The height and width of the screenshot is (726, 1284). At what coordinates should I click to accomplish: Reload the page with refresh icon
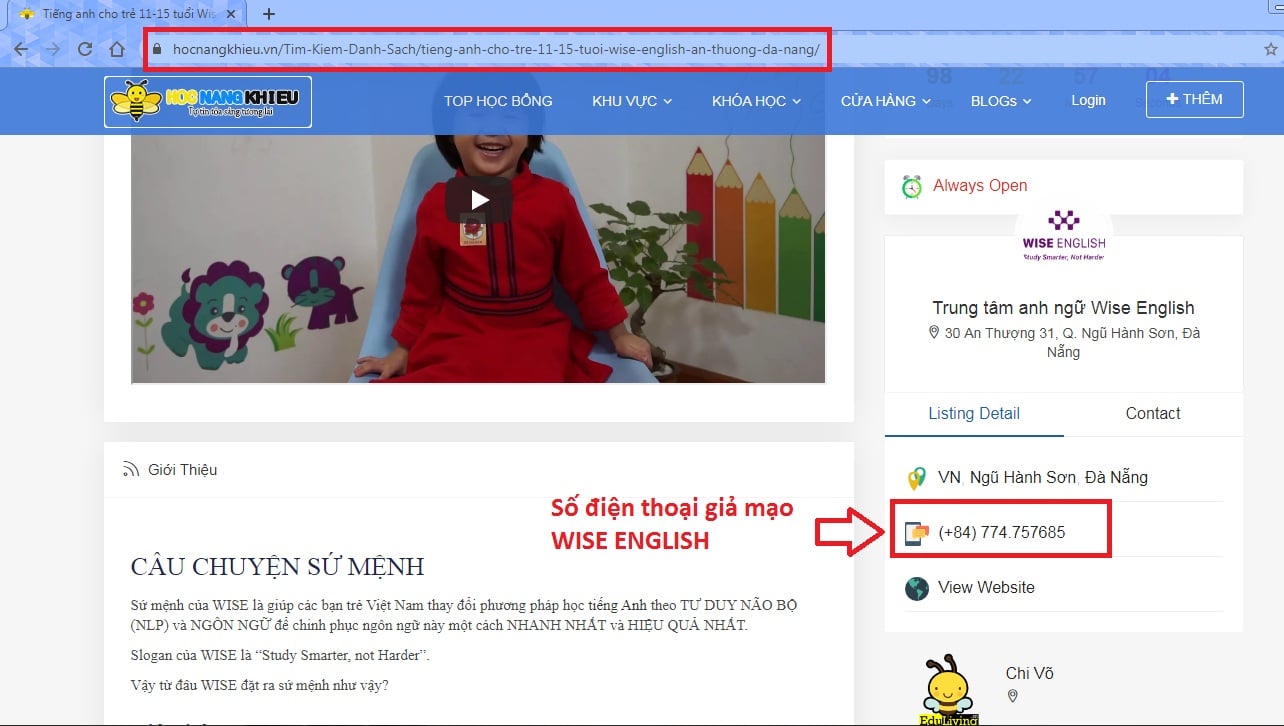85,49
